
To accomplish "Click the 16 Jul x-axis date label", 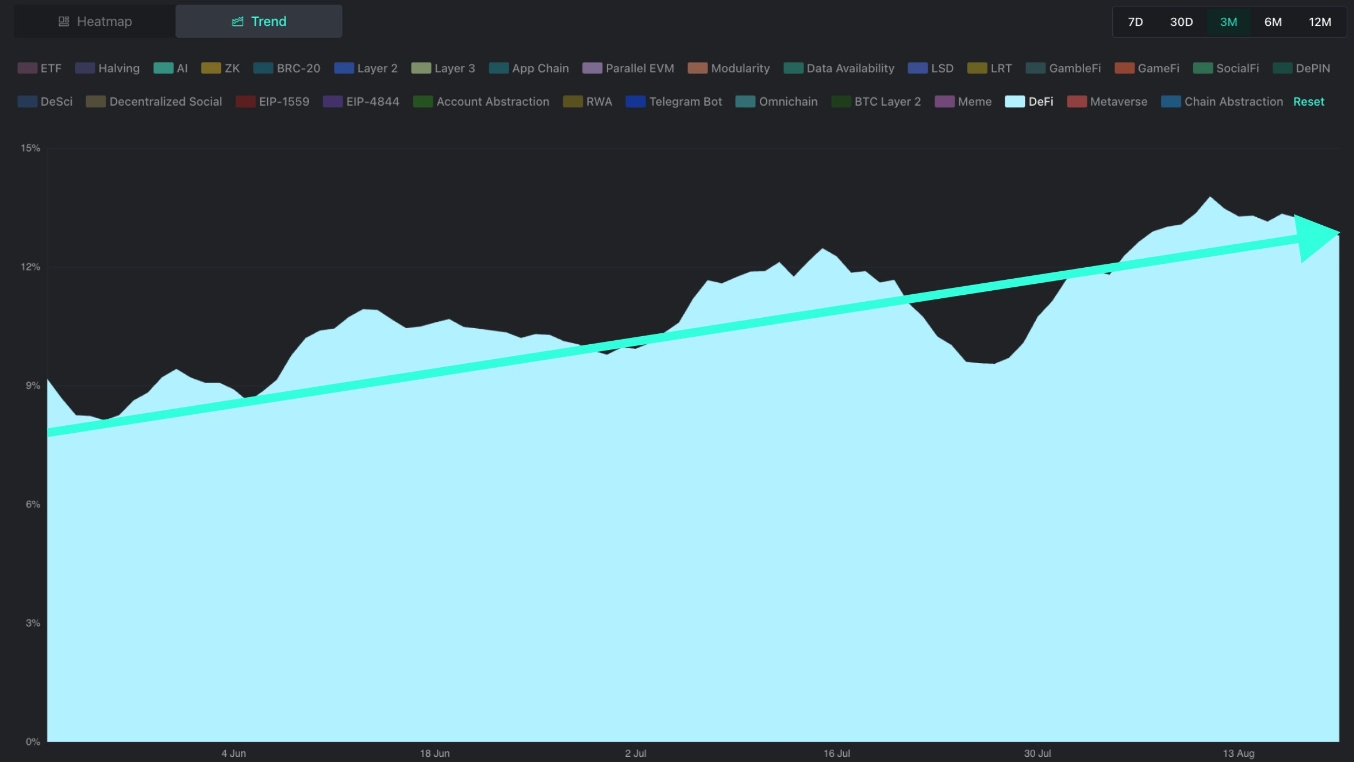I will [x=836, y=754].
